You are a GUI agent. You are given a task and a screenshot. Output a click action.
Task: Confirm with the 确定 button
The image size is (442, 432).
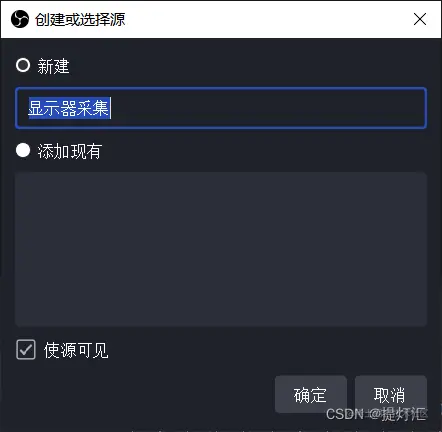pos(311,395)
